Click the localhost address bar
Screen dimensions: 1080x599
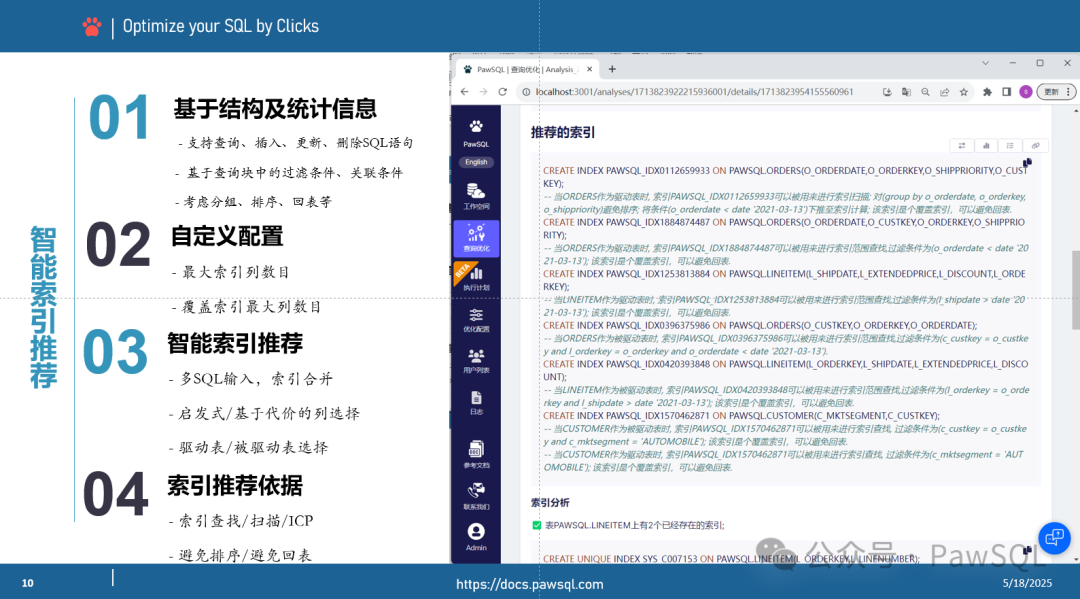pos(696,92)
